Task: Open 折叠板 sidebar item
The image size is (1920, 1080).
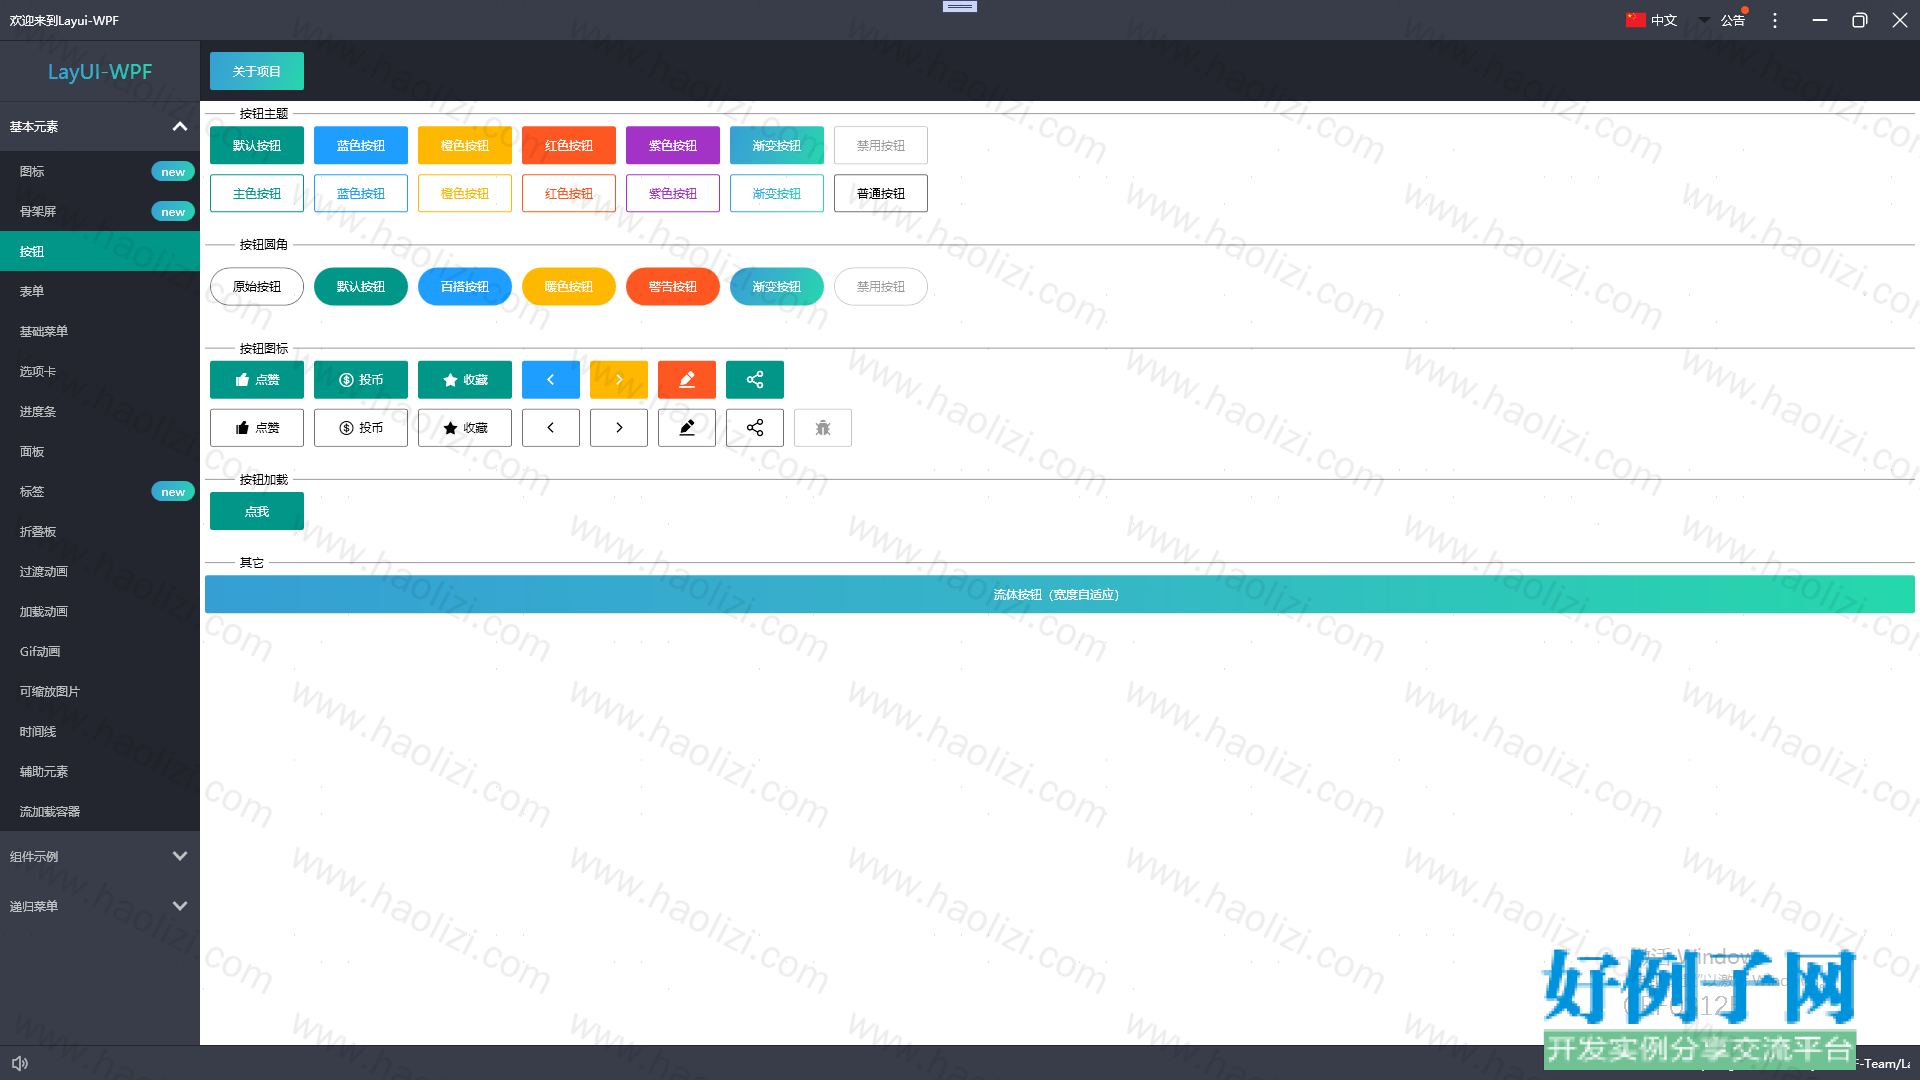Action: pos(100,531)
